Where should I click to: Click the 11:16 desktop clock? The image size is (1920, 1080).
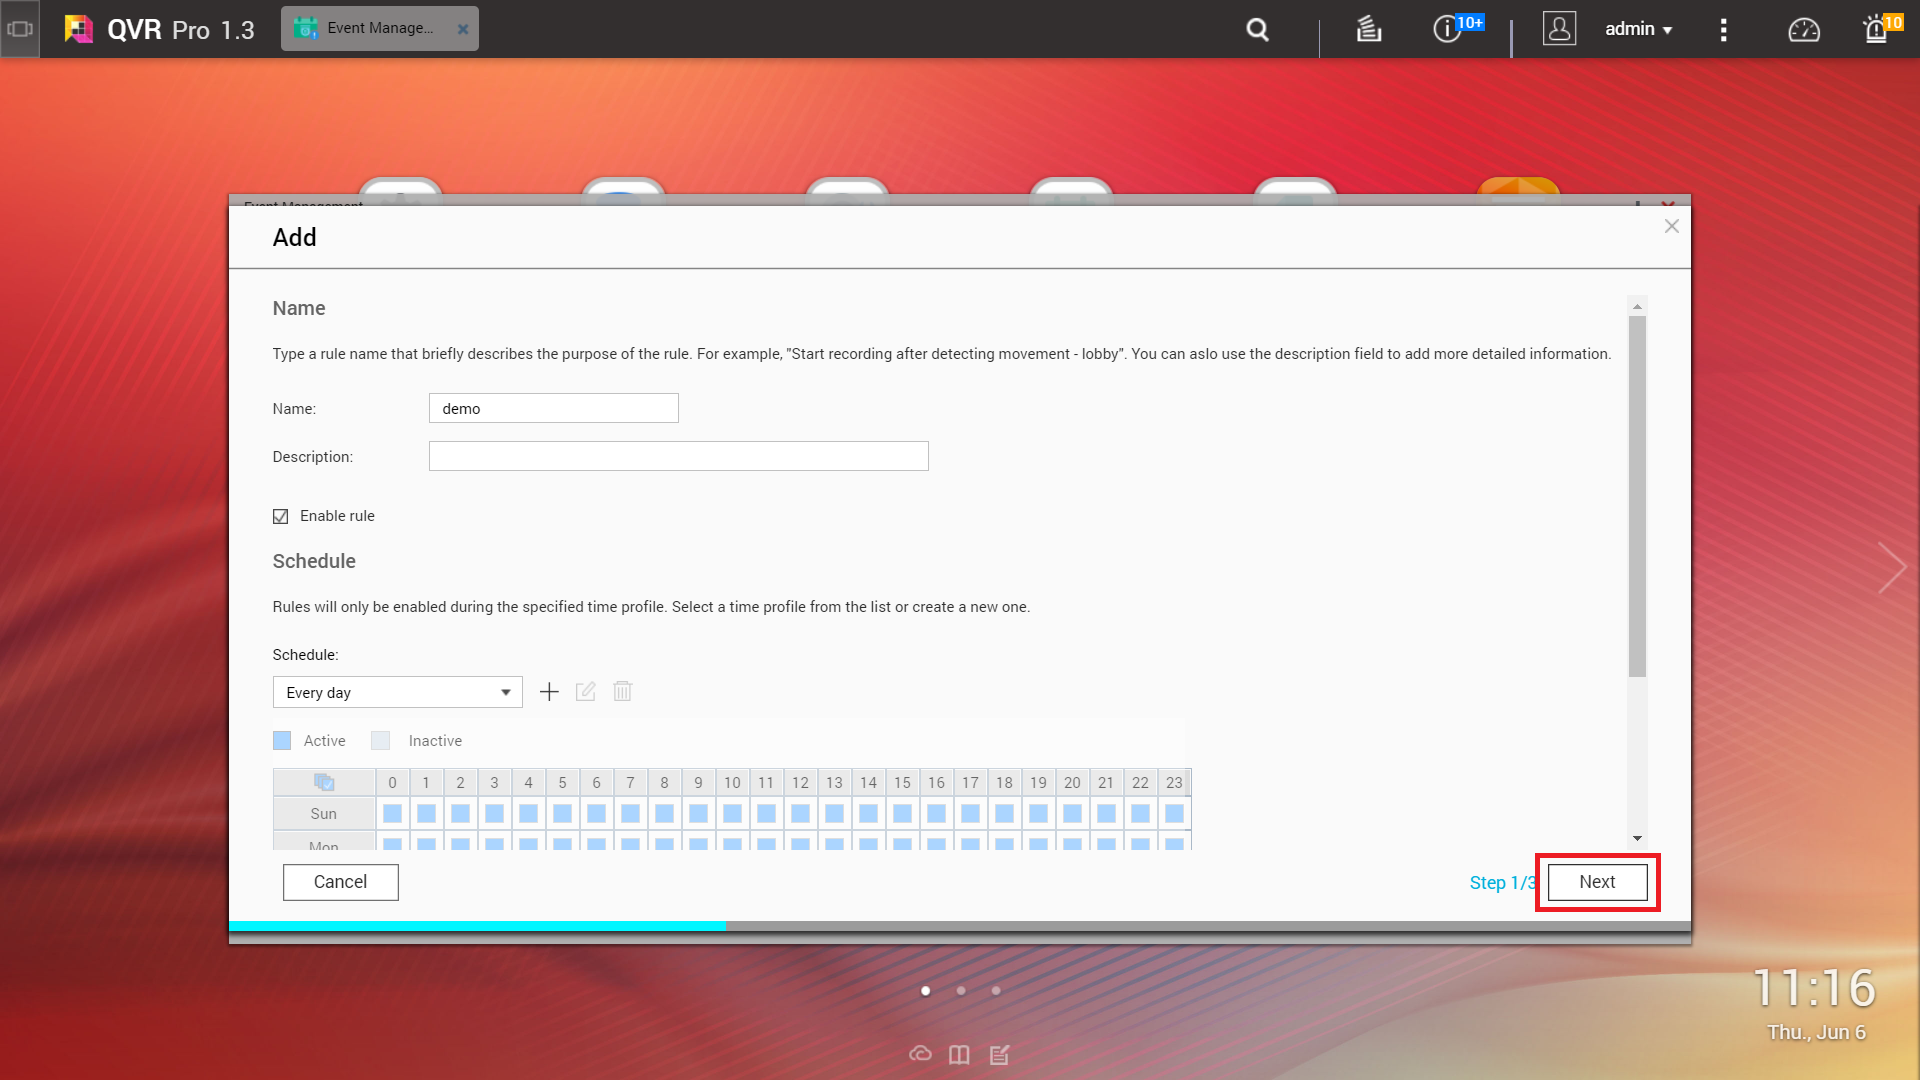[x=1815, y=988]
